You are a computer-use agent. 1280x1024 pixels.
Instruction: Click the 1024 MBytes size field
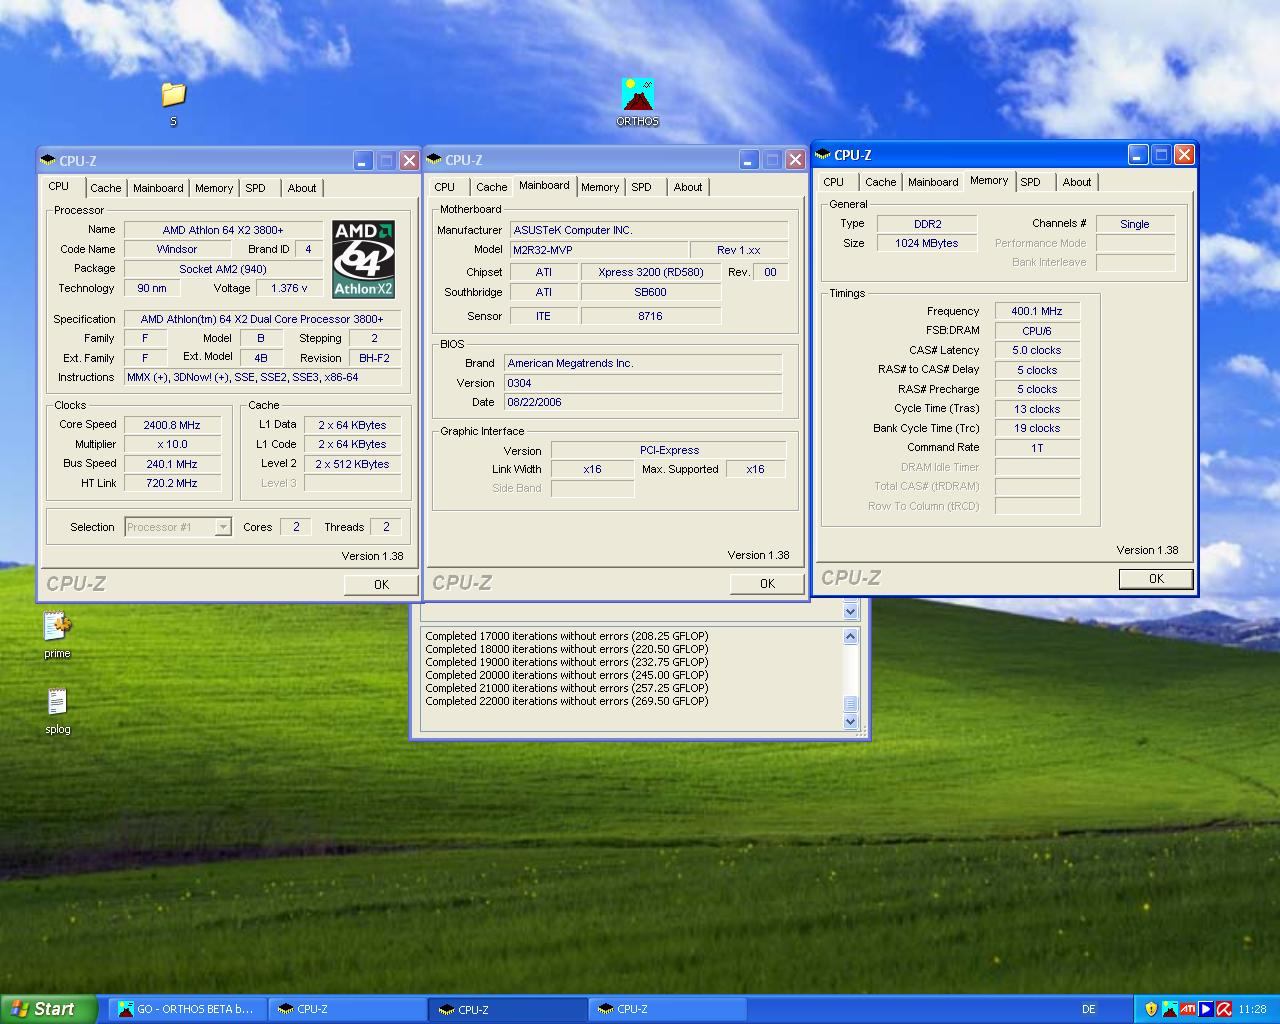click(x=927, y=243)
